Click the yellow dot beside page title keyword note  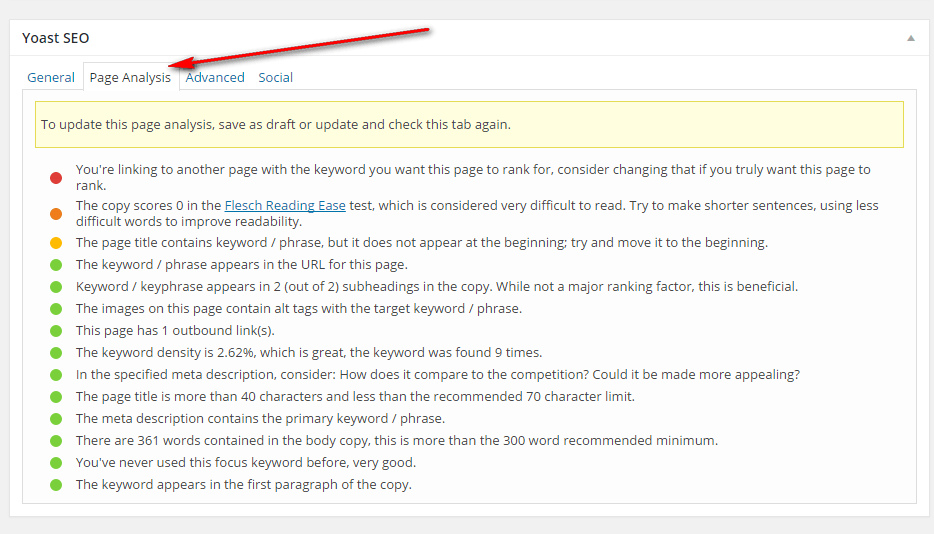click(x=56, y=243)
